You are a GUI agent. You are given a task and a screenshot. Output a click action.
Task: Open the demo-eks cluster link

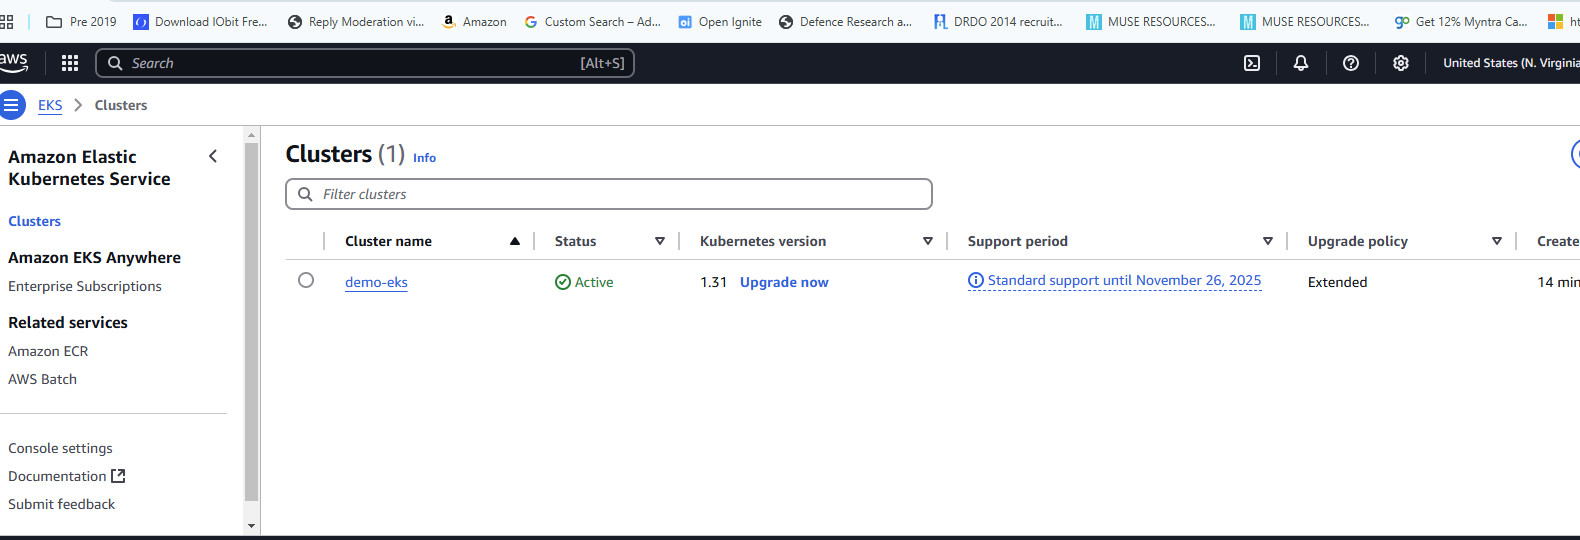pos(376,282)
